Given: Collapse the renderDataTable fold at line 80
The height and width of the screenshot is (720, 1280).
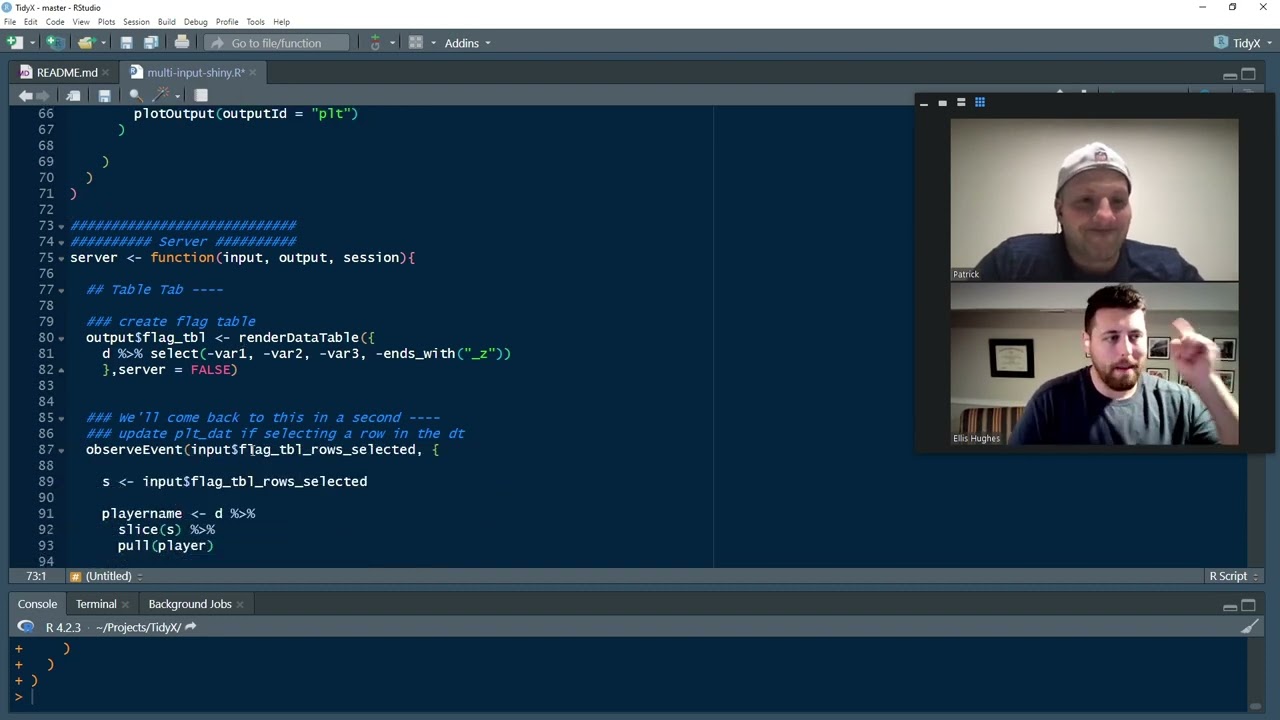Looking at the screenshot, I should [61, 338].
